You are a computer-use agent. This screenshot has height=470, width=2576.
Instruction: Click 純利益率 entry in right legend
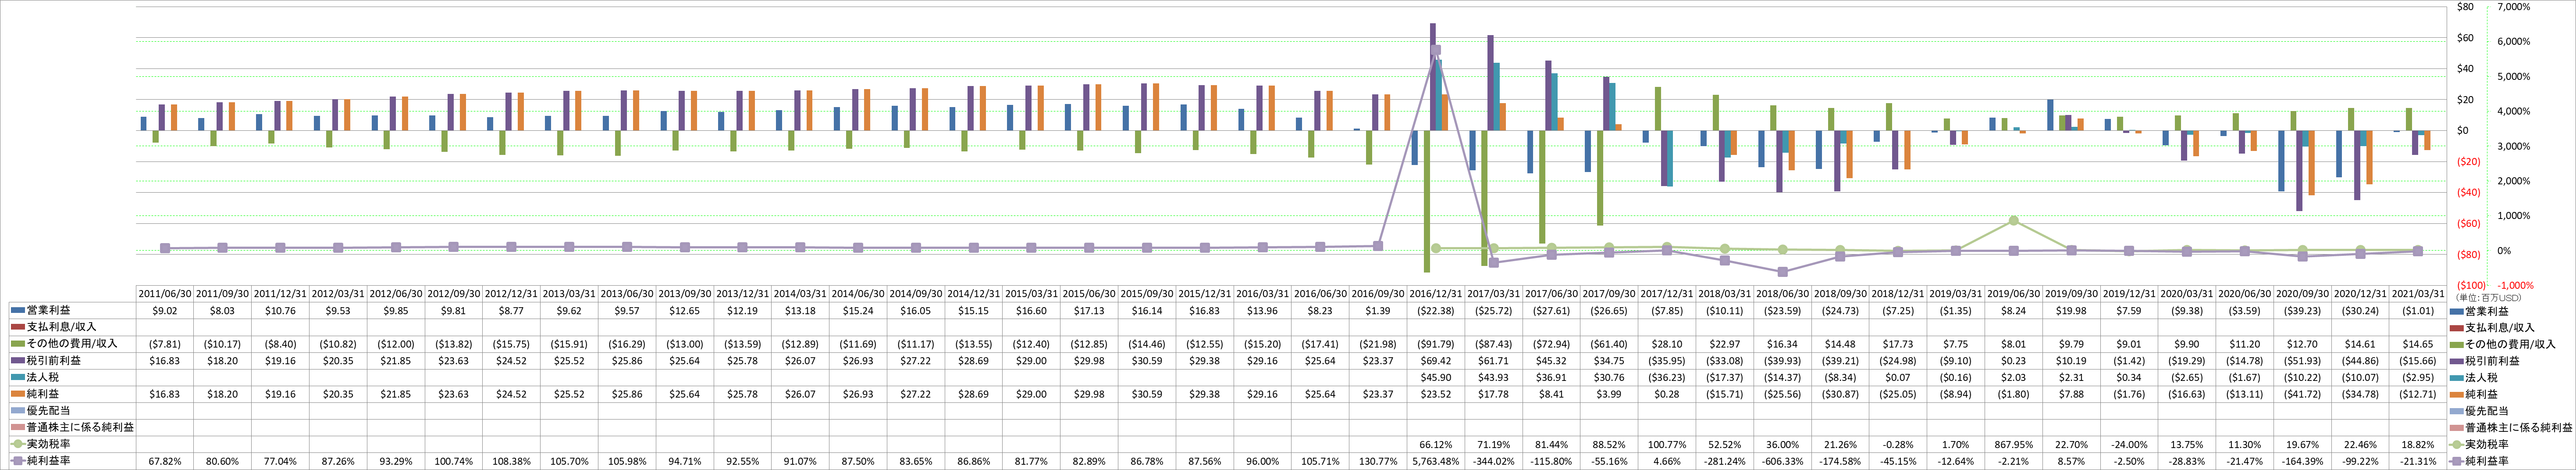(x=2486, y=461)
